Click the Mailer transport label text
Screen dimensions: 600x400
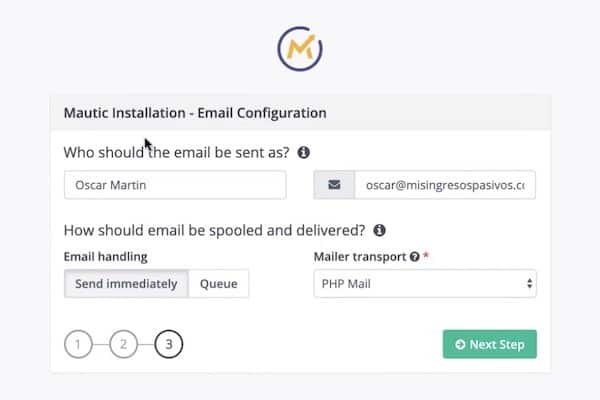click(360, 257)
